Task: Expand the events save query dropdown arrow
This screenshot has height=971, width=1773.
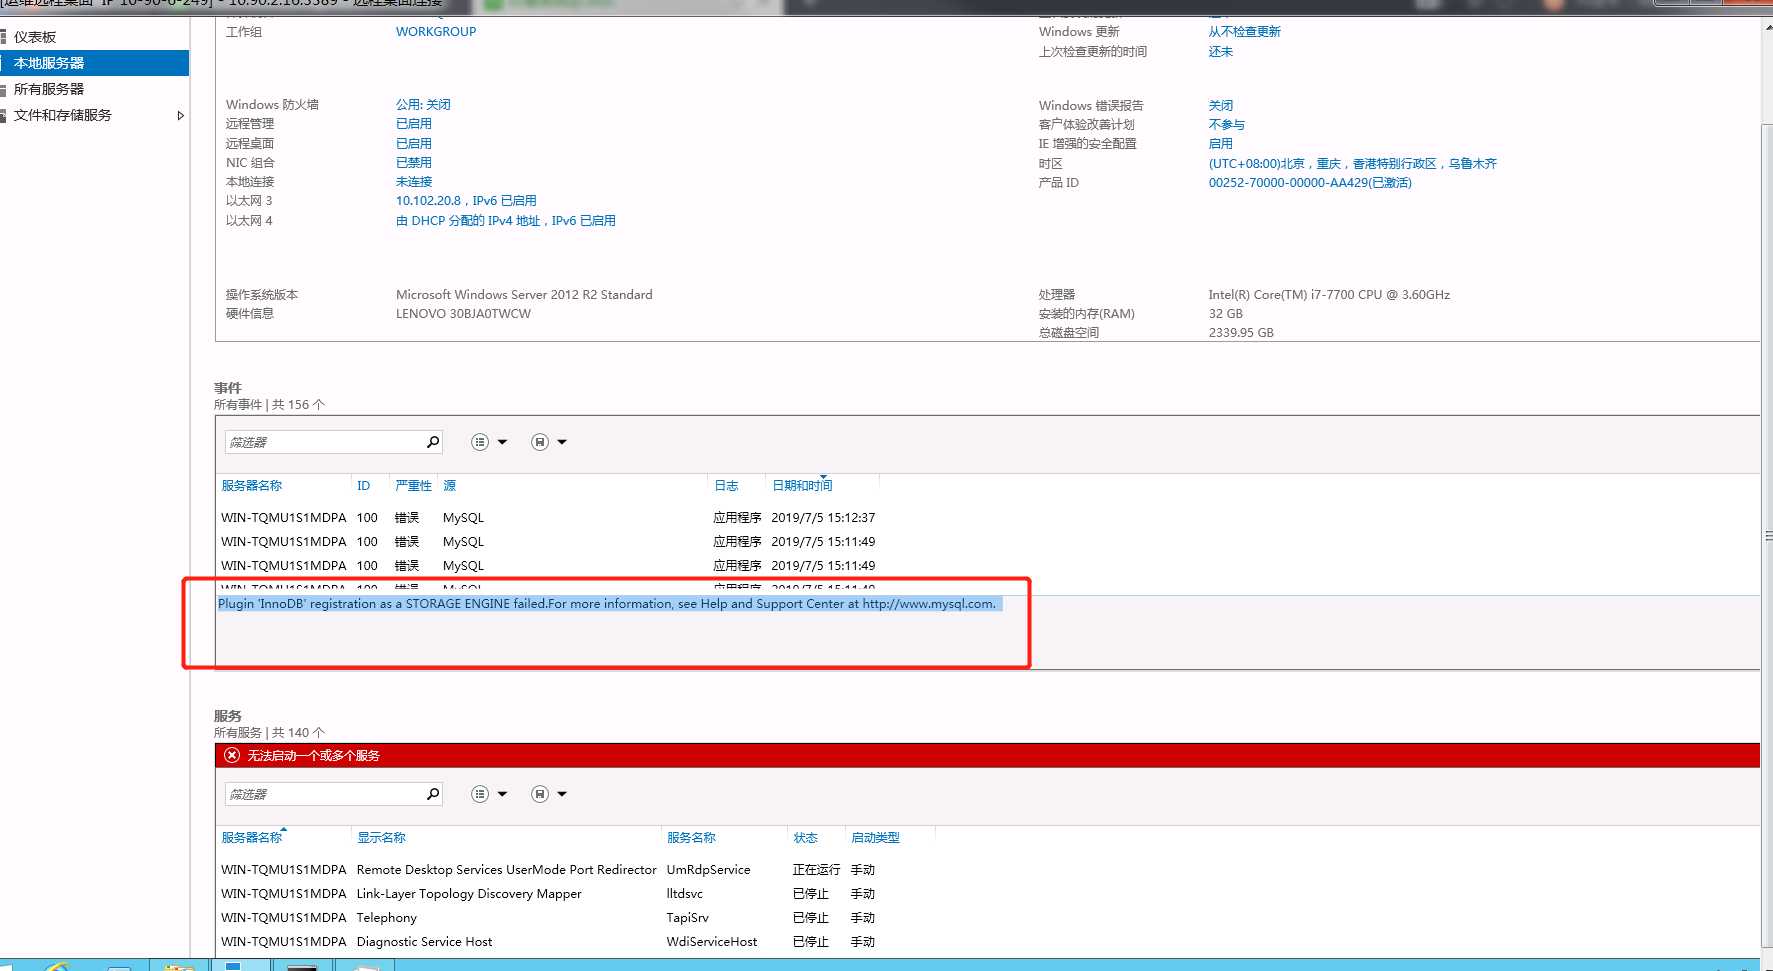Action: pyautogui.click(x=562, y=442)
